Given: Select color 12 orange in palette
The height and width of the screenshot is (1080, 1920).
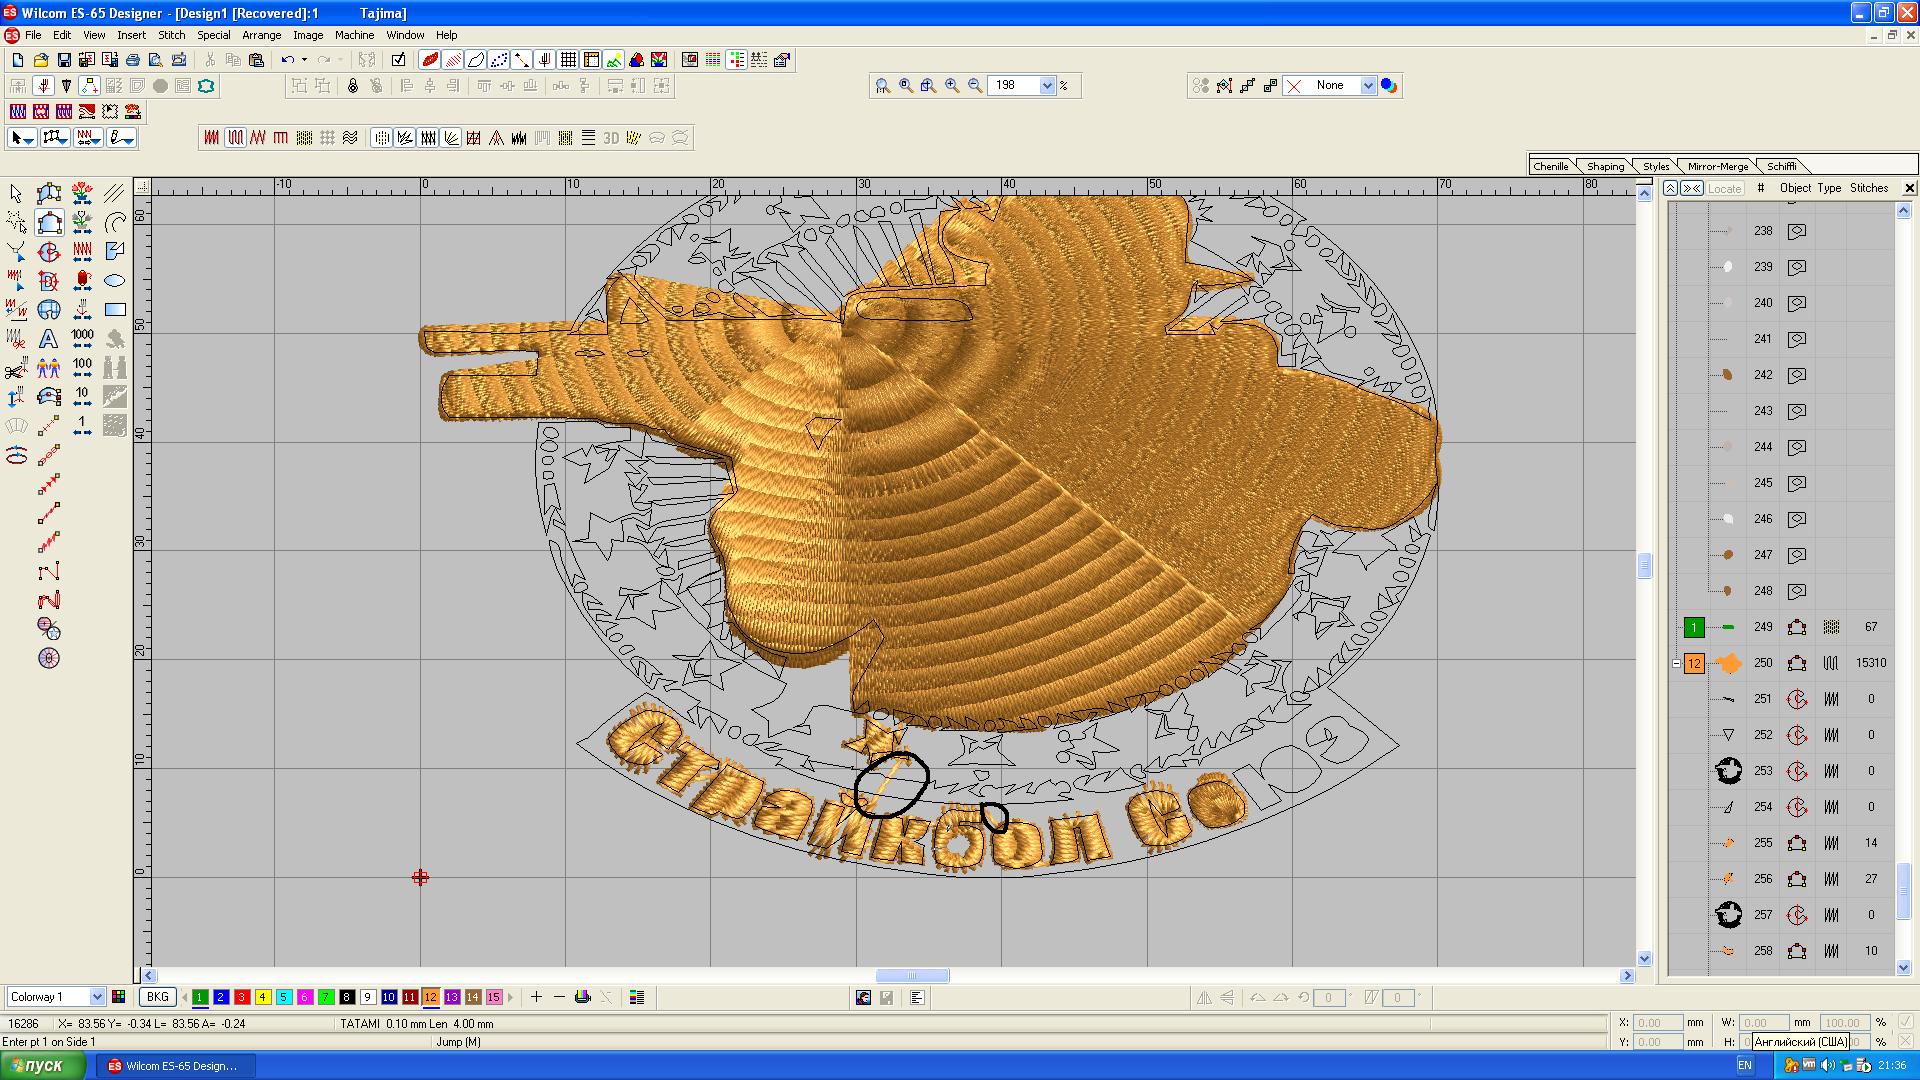Looking at the screenshot, I should [430, 997].
